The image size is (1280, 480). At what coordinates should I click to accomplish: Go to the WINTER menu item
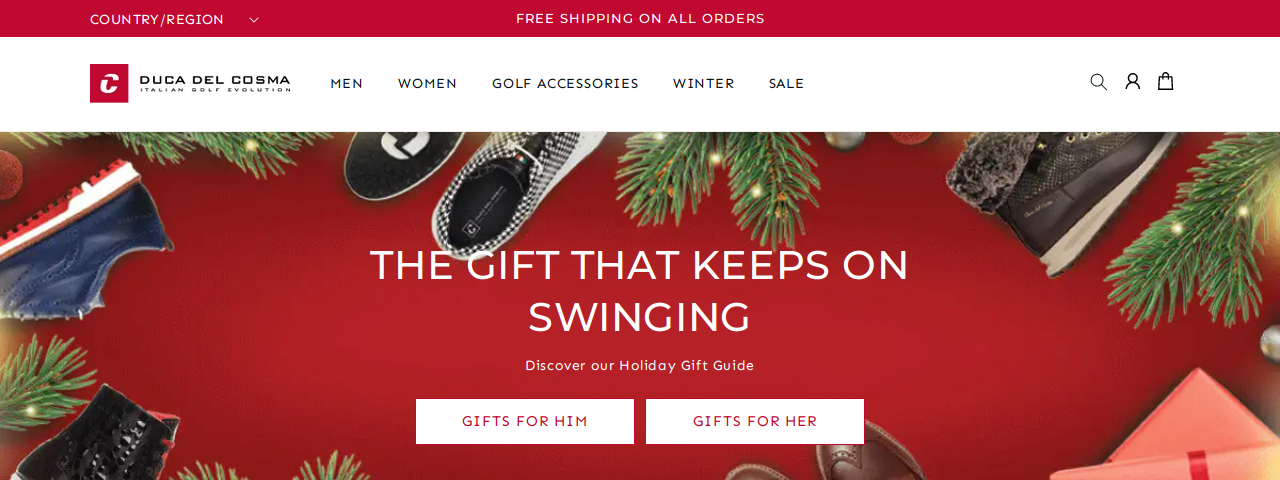703,84
